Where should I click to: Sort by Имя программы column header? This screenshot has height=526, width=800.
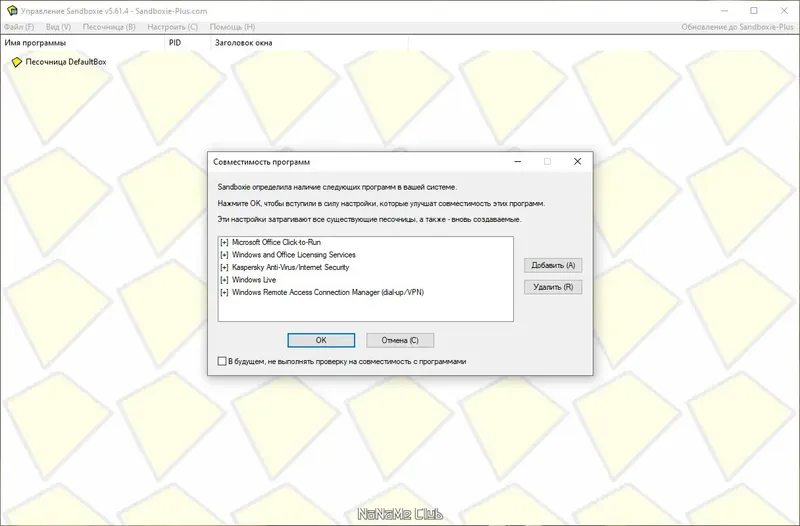click(83, 43)
